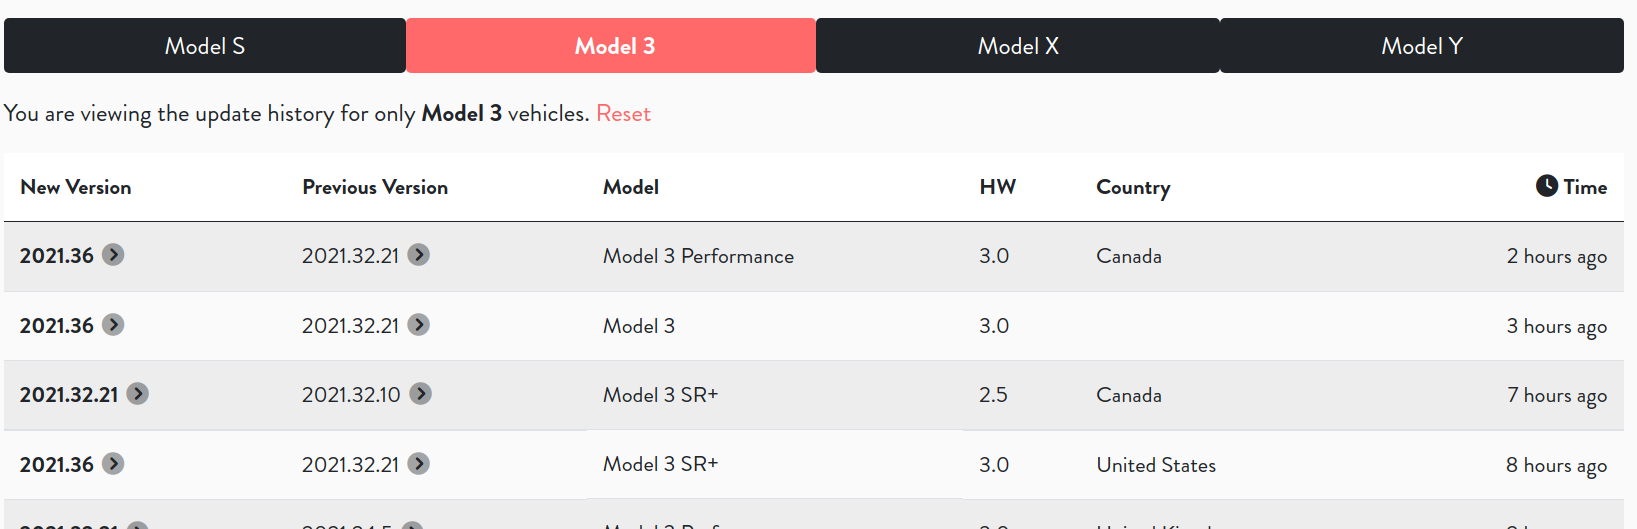
Task: Click the Country column header
Action: pyautogui.click(x=1133, y=188)
